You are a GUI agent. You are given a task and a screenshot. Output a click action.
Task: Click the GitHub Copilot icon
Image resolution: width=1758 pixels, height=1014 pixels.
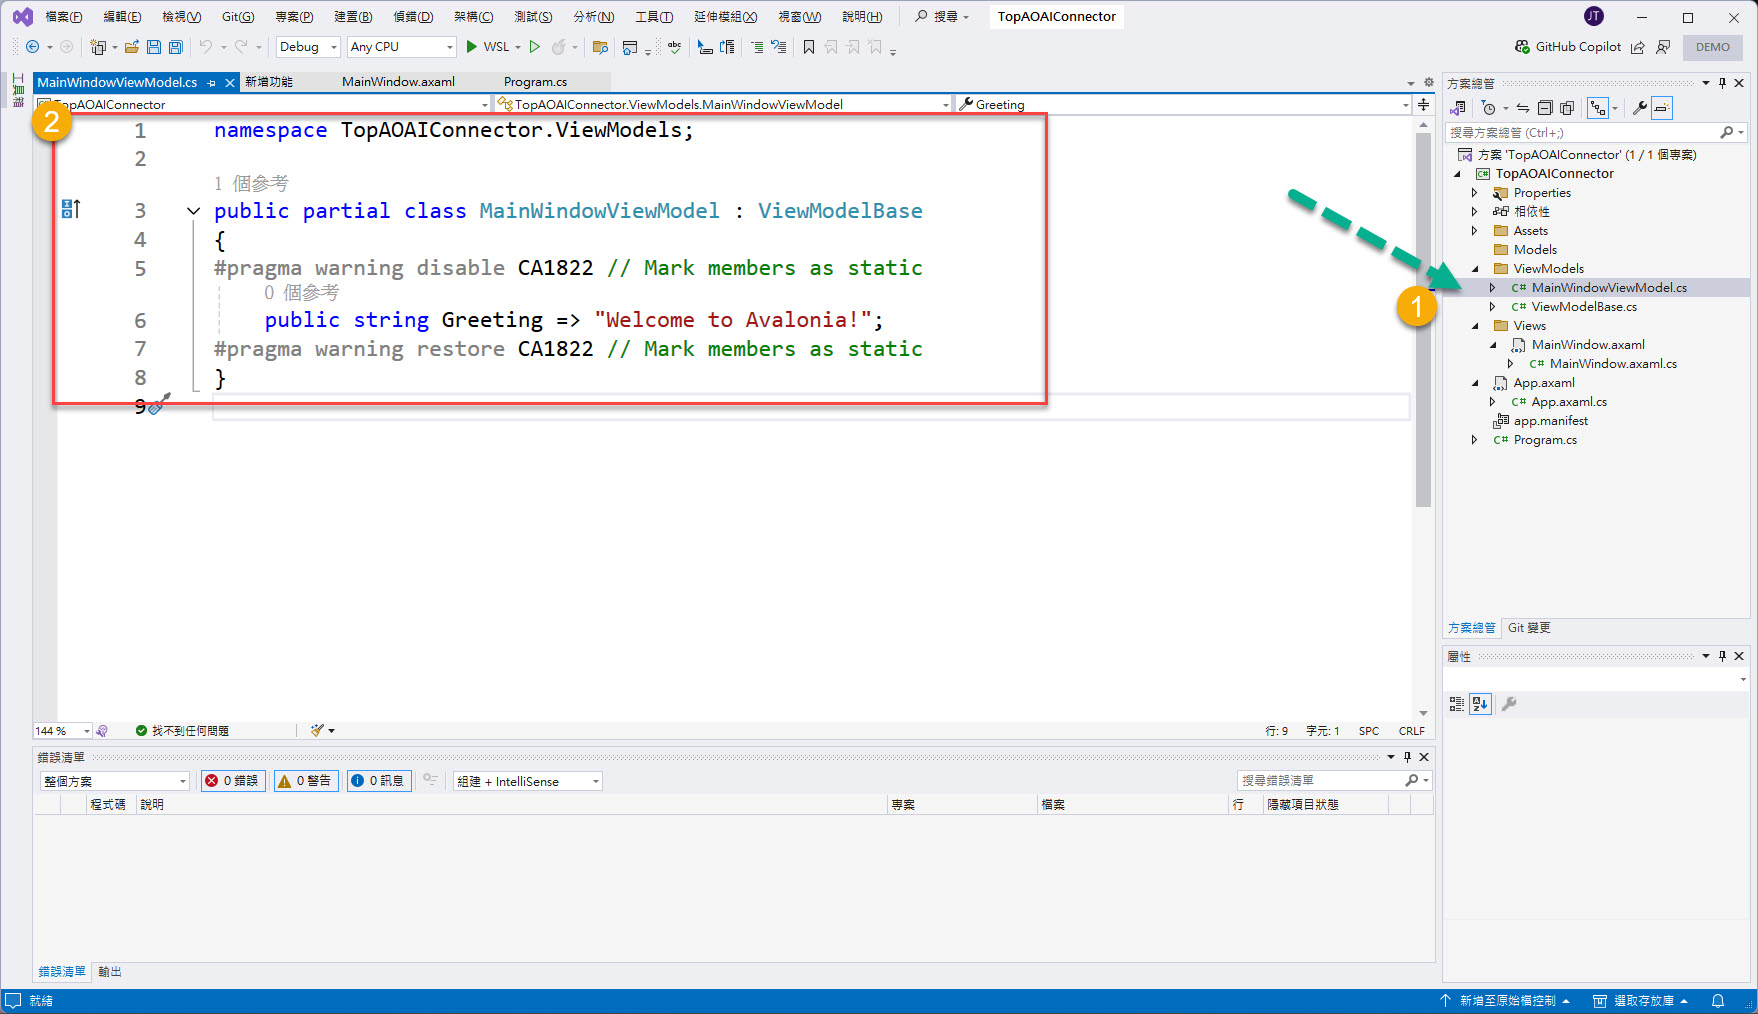coord(1523,47)
